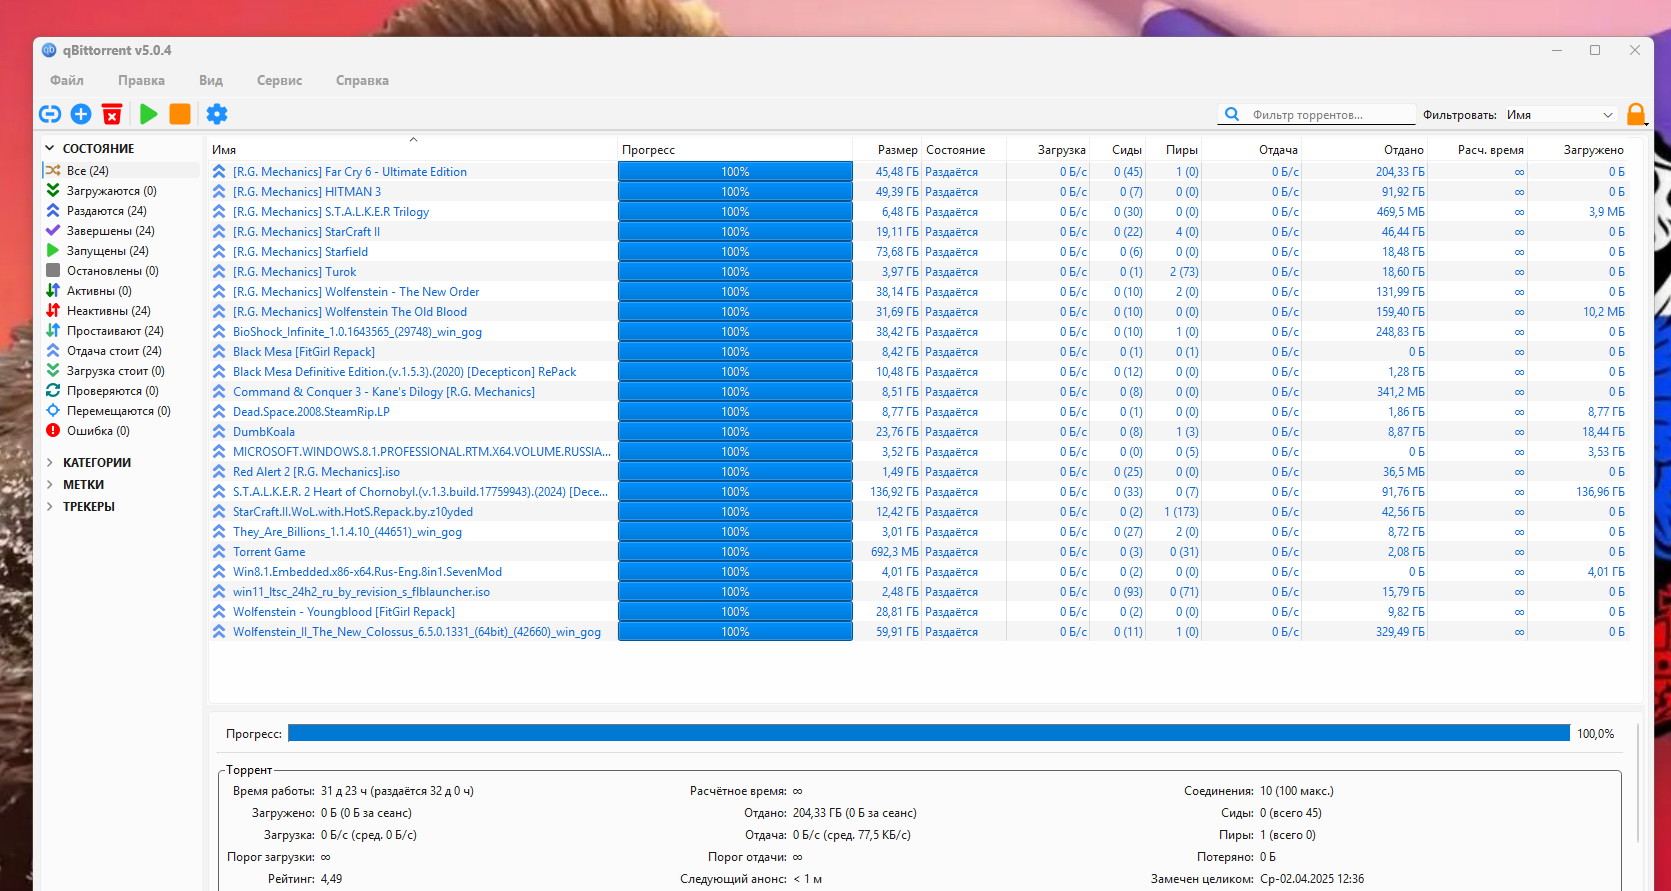
Task: Sort list by the Размер column header
Action: tap(897, 150)
